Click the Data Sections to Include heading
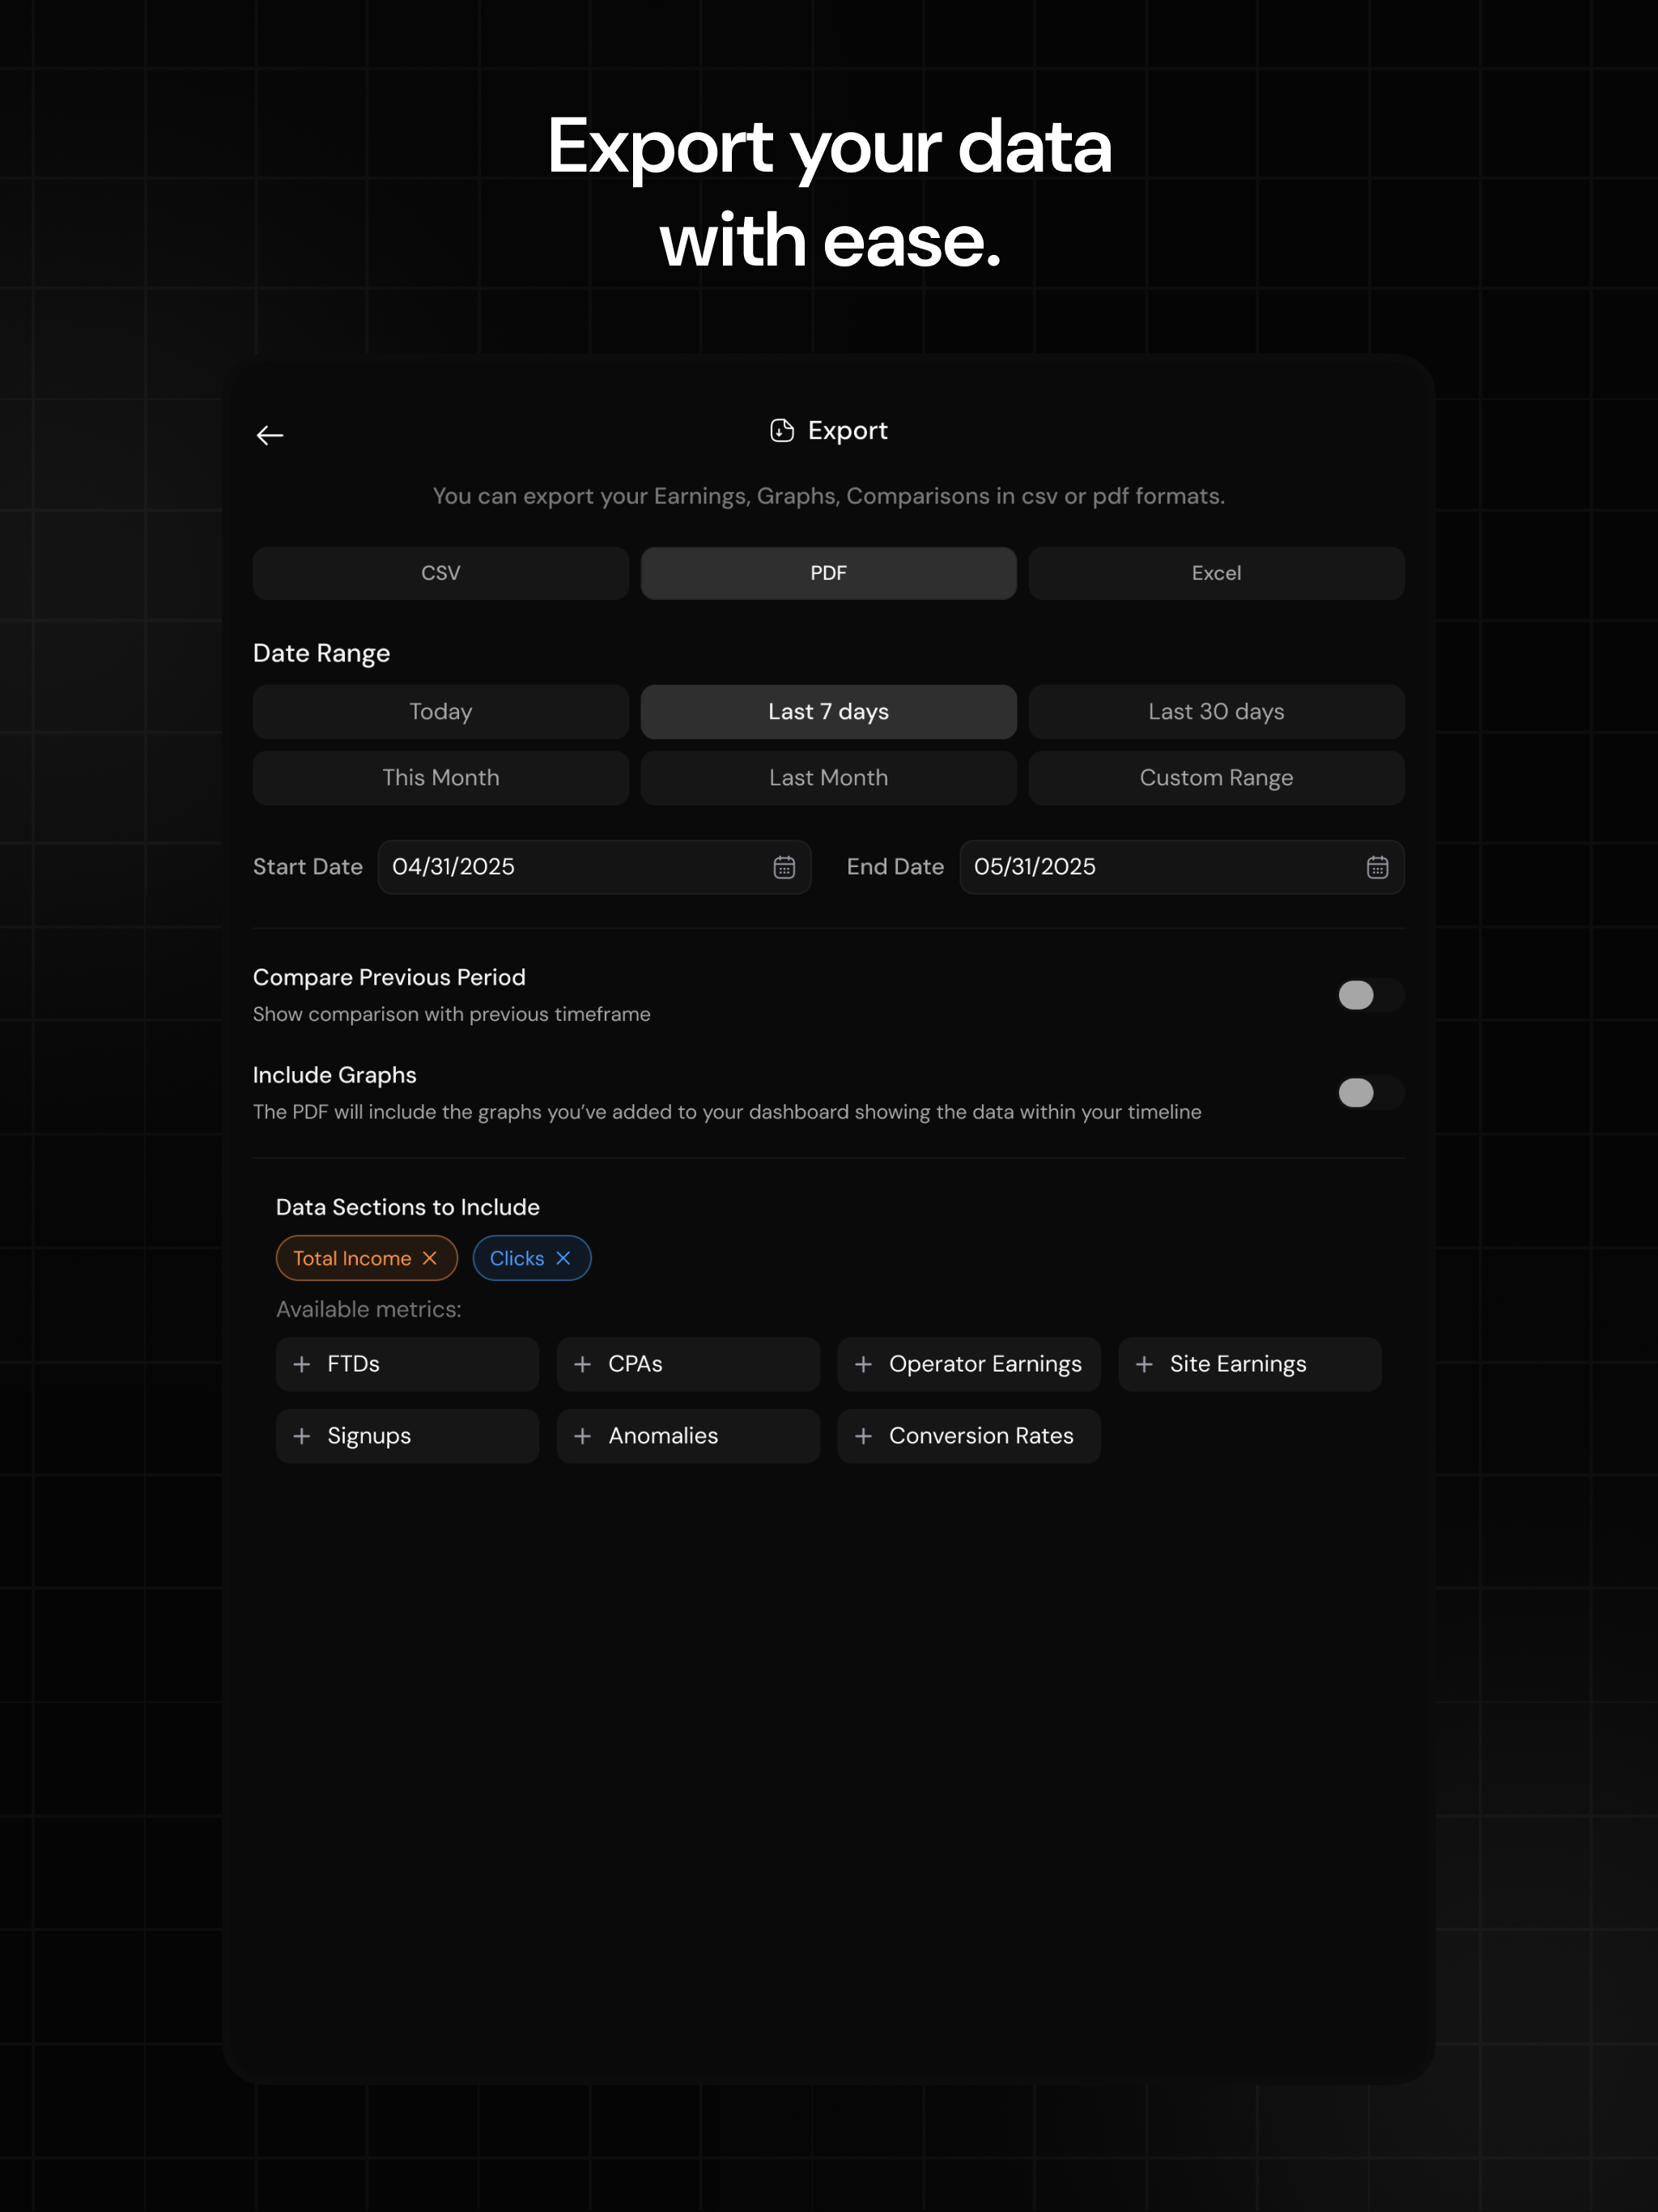 point(408,1207)
